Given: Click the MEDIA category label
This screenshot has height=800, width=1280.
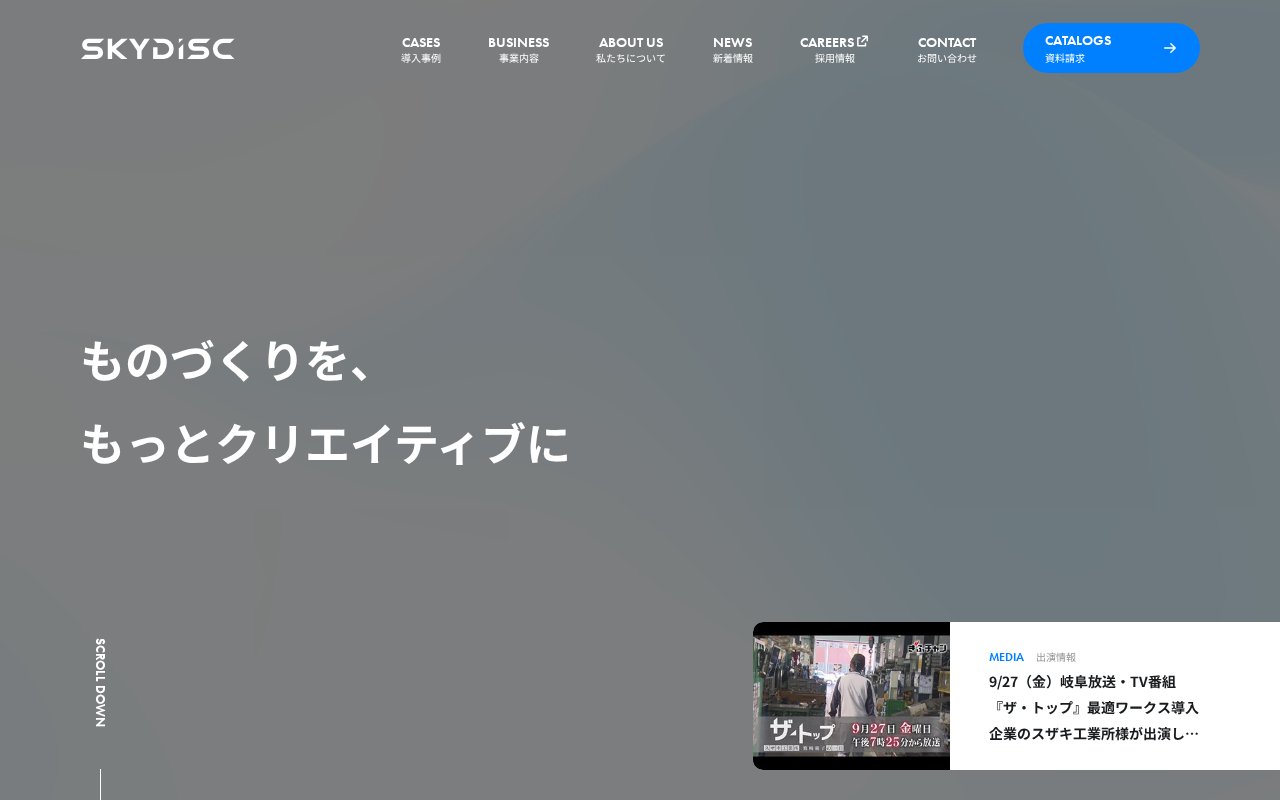Looking at the screenshot, I should [x=1006, y=657].
